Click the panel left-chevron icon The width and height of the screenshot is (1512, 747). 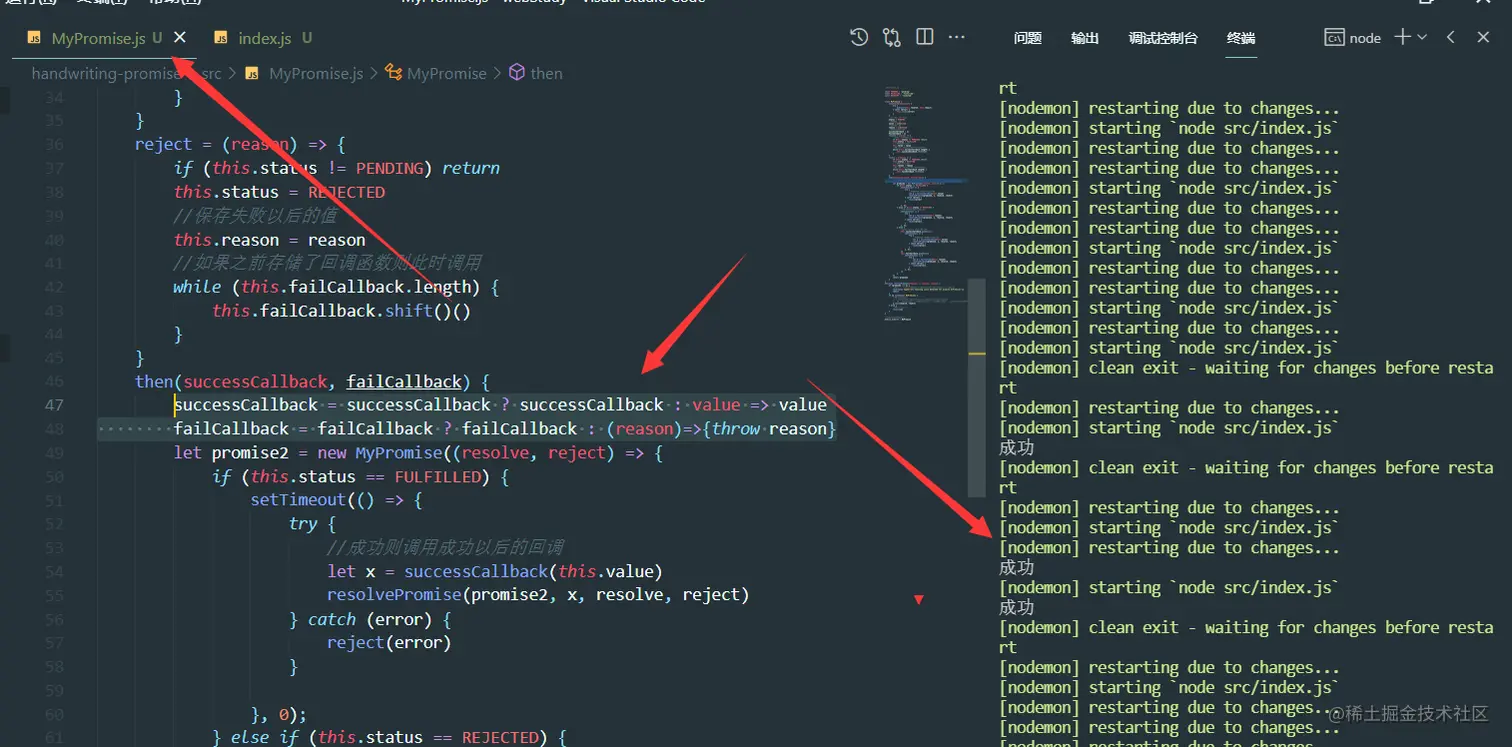(1450, 37)
